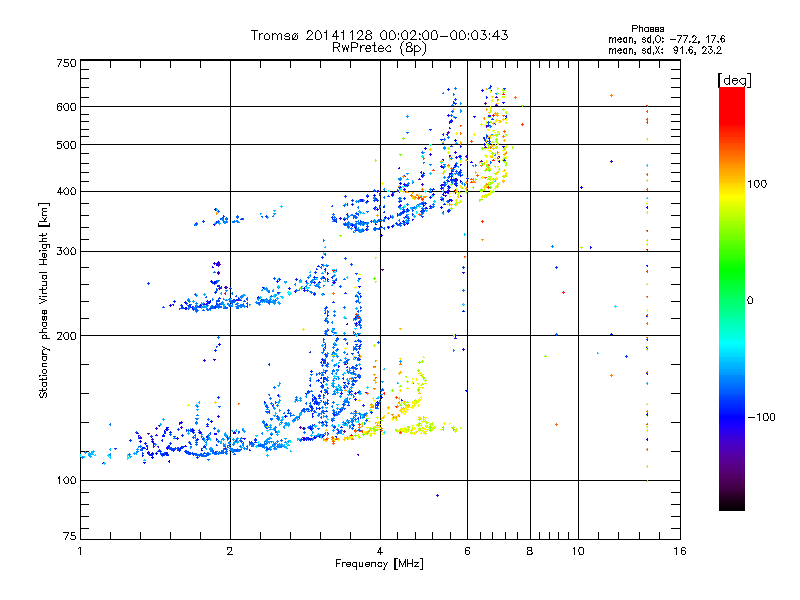800x600 pixels.
Task: Click the x-axis '4' tick label
Action: point(380,551)
